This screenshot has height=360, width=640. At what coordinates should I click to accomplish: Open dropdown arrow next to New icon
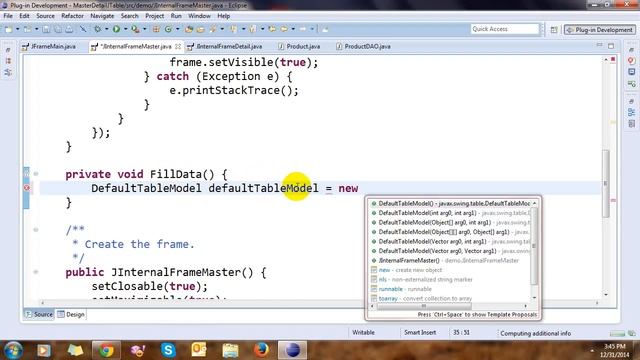pyautogui.click(x=17, y=29)
